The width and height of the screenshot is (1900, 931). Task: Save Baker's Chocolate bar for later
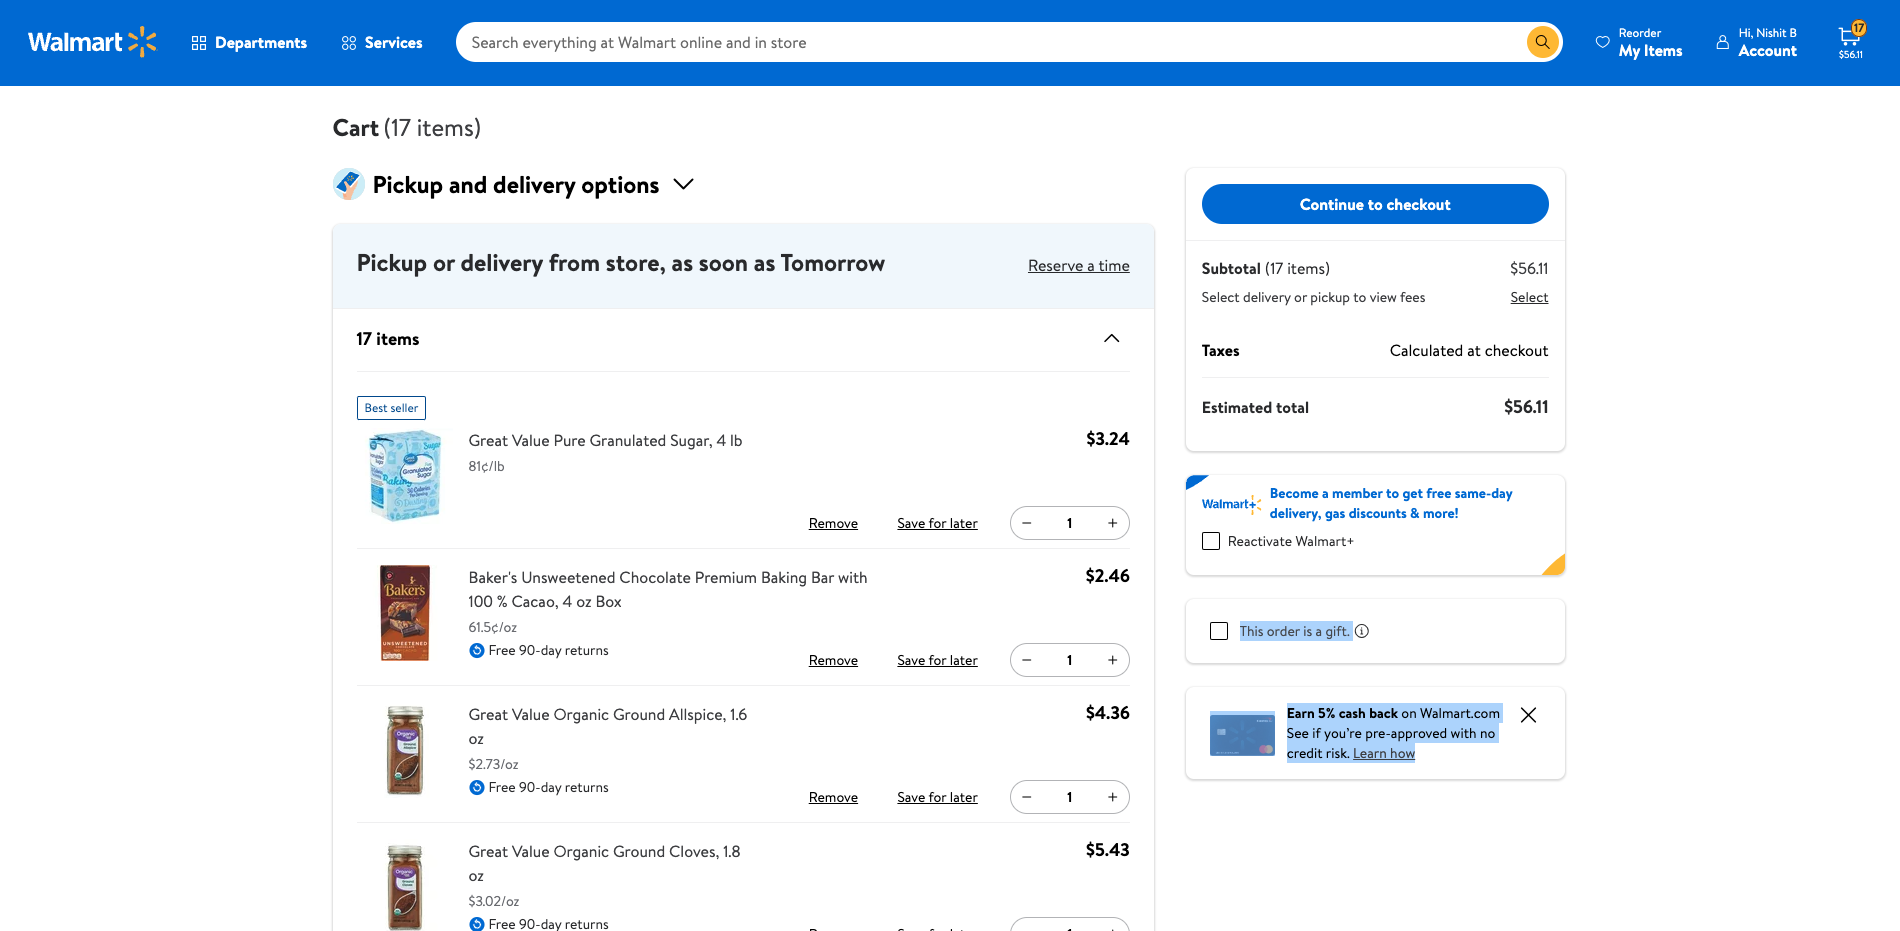[937, 661]
